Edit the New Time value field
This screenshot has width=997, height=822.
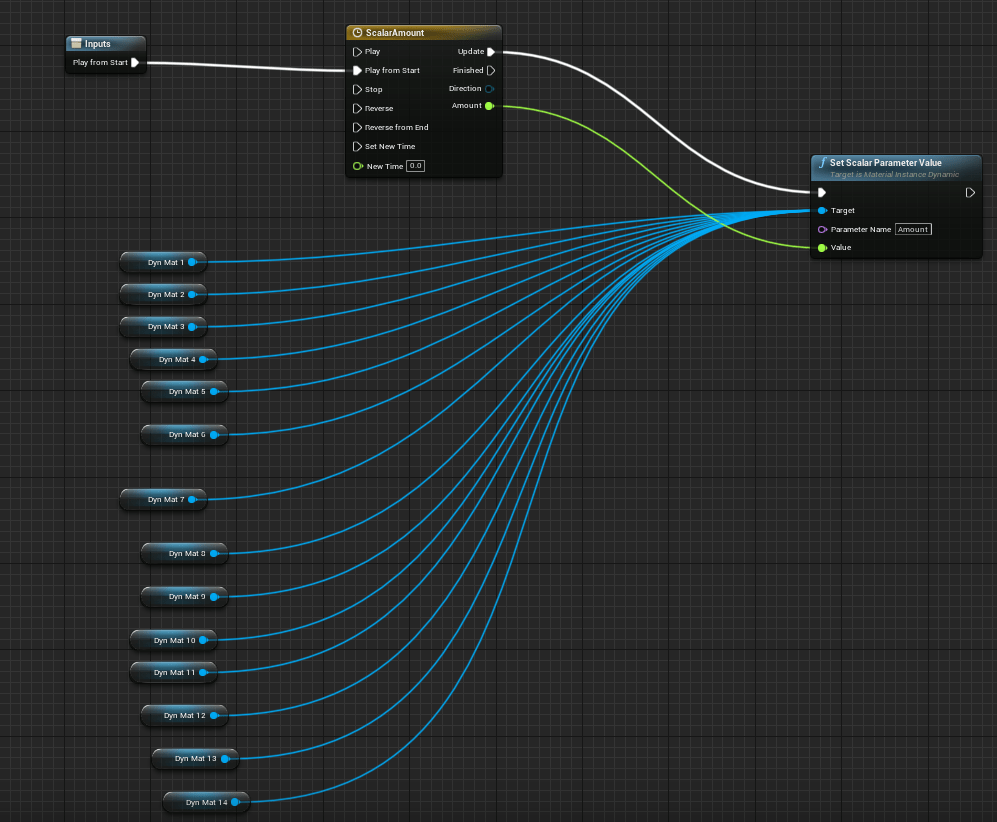click(x=415, y=166)
